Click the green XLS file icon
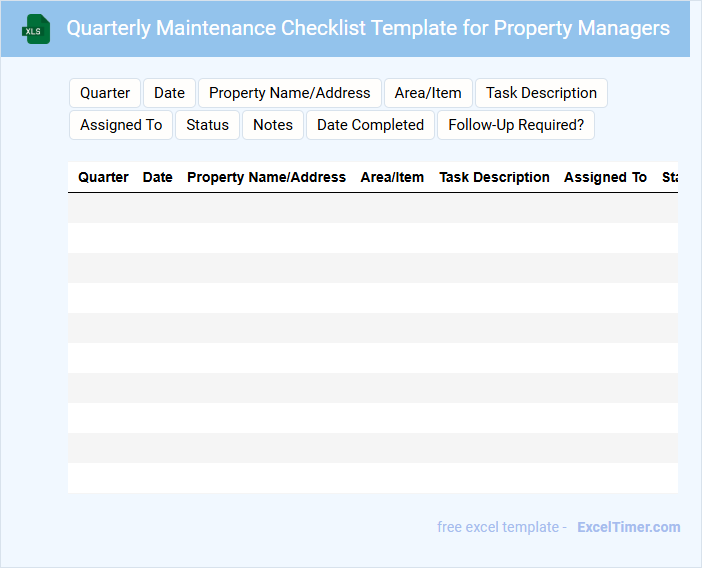Image resolution: width=702 pixels, height=568 pixels. (36, 29)
